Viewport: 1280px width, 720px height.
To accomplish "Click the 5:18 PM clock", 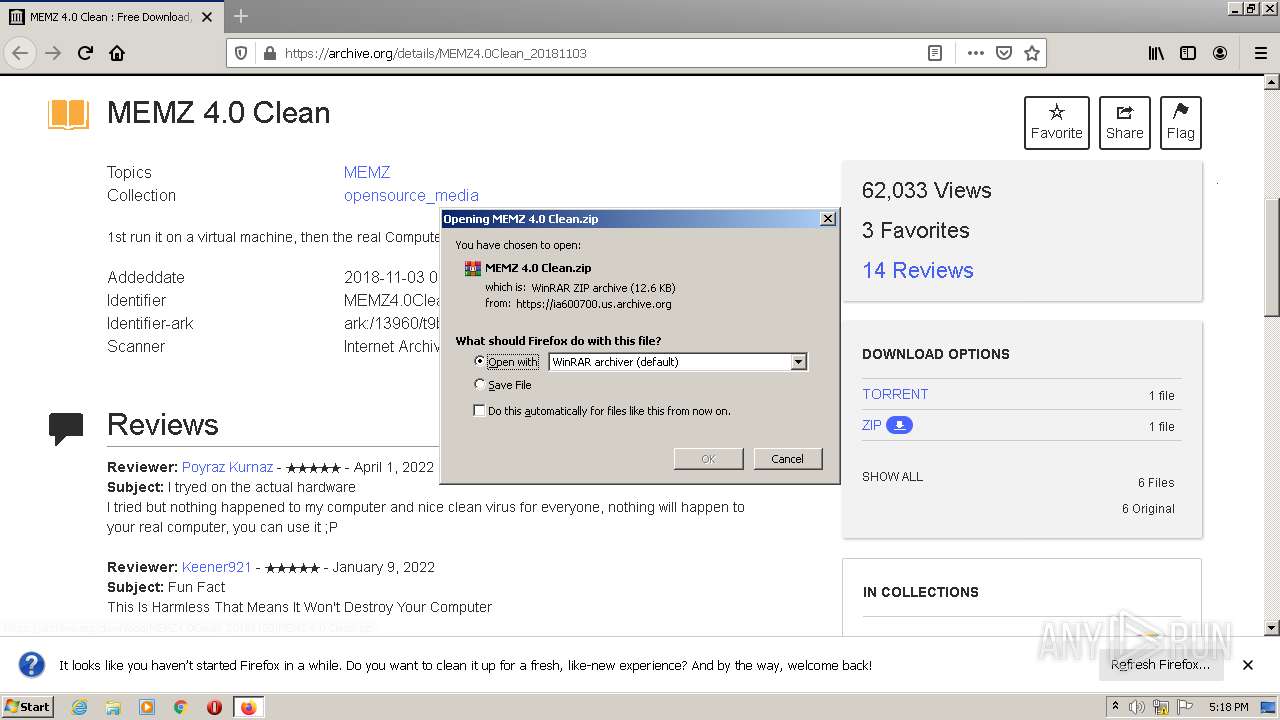I will click(1228, 707).
